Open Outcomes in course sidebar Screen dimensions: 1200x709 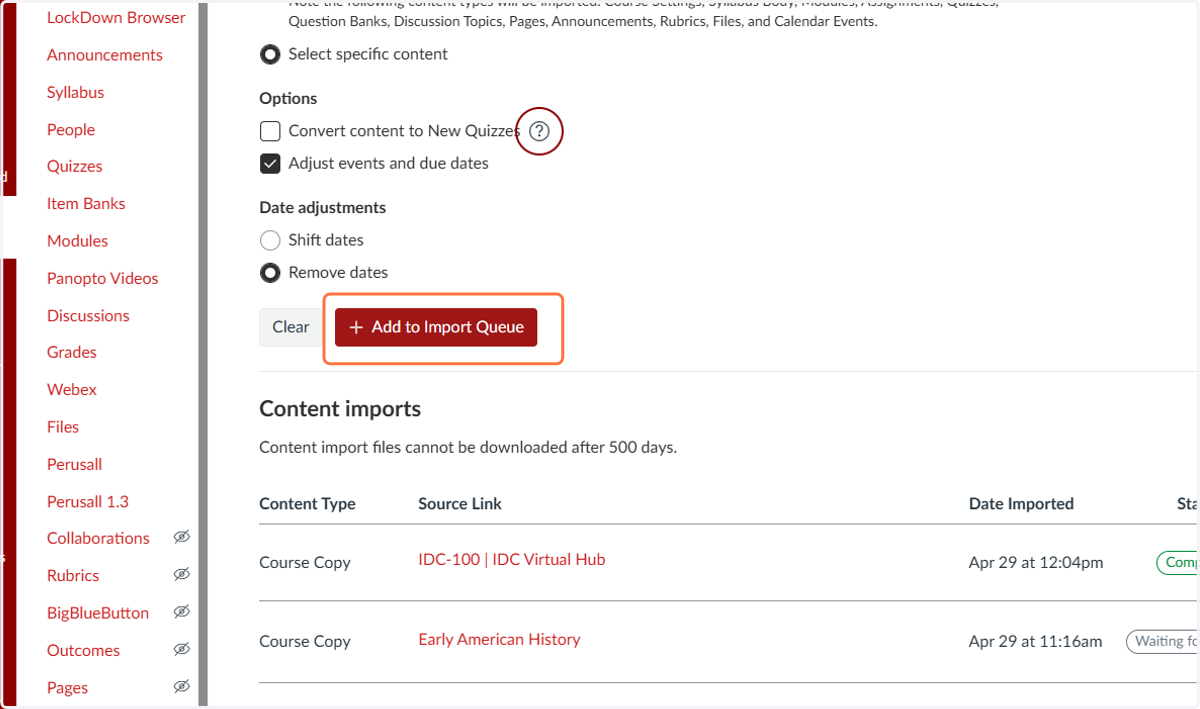[83, 650]
